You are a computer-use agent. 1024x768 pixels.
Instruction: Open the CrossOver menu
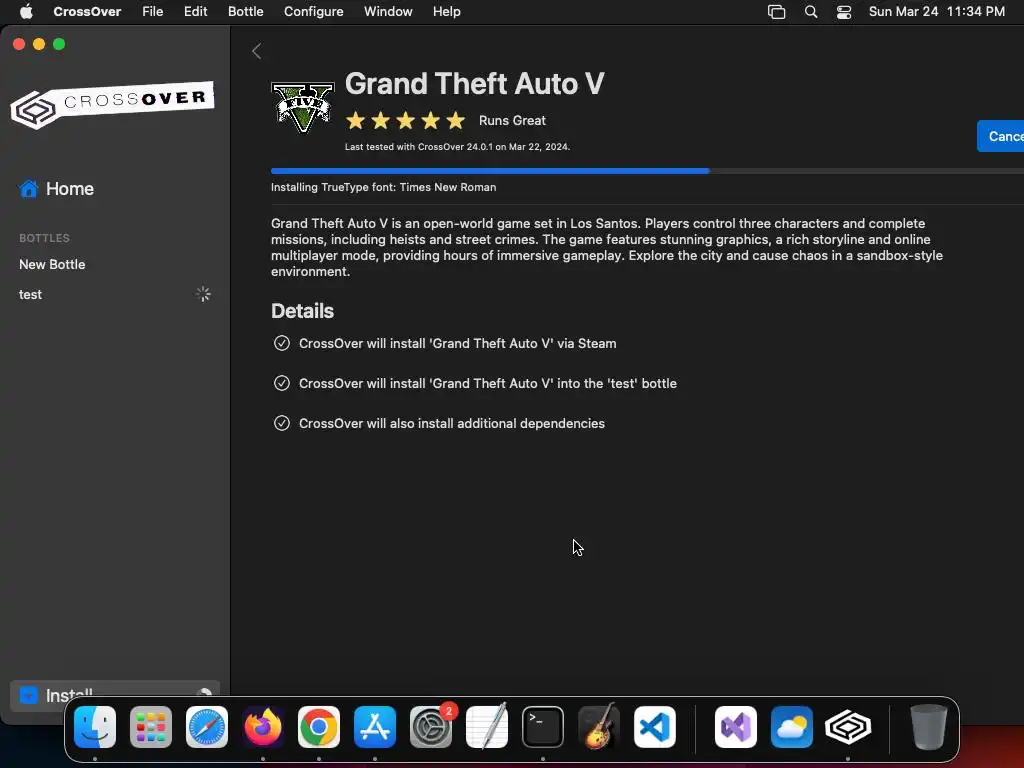(87, 11)
